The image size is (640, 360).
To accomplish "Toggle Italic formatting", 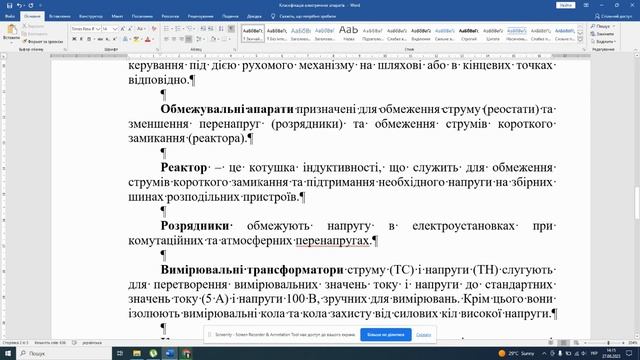I will [x=81, y=39].
